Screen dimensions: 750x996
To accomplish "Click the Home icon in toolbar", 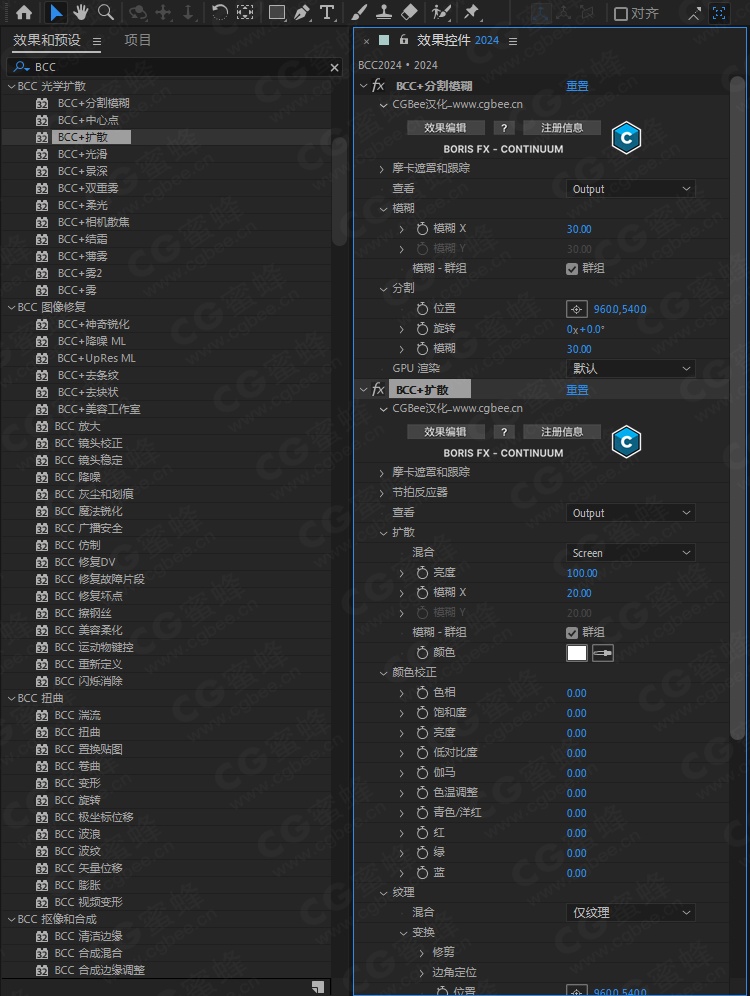I will click(x=24, y=12).
